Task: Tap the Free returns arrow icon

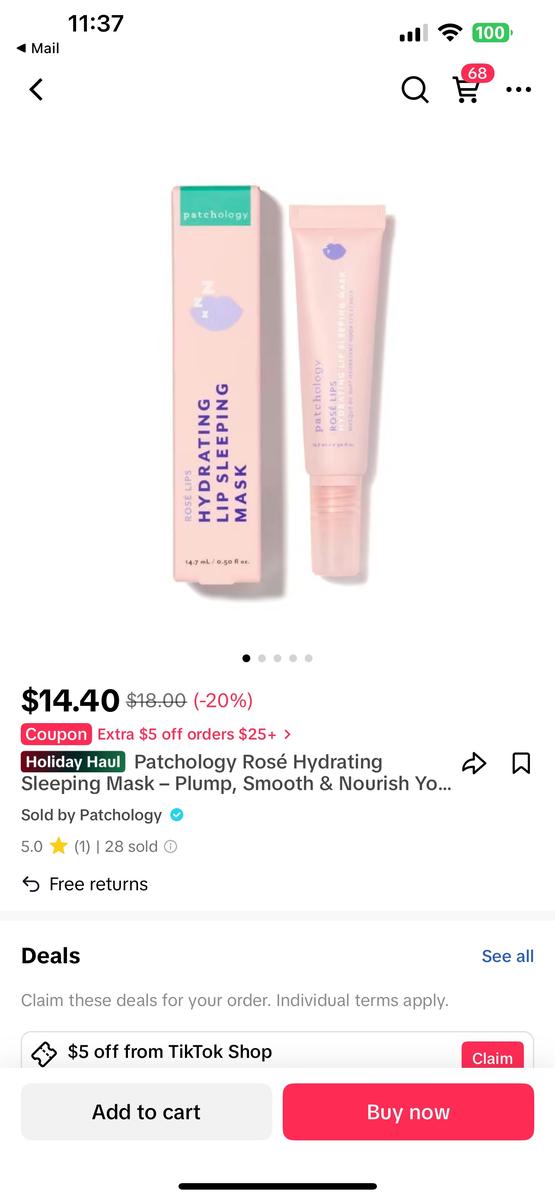Action: pyautogui.click(x=31, y=884)
